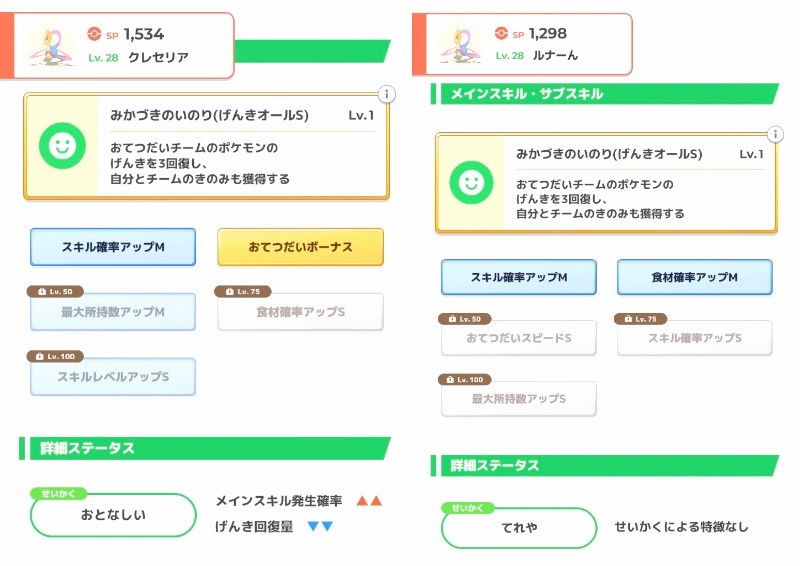Select left スキル確率アップM subskill button
This screenshot has width=800, height=566.
(113, 247)
